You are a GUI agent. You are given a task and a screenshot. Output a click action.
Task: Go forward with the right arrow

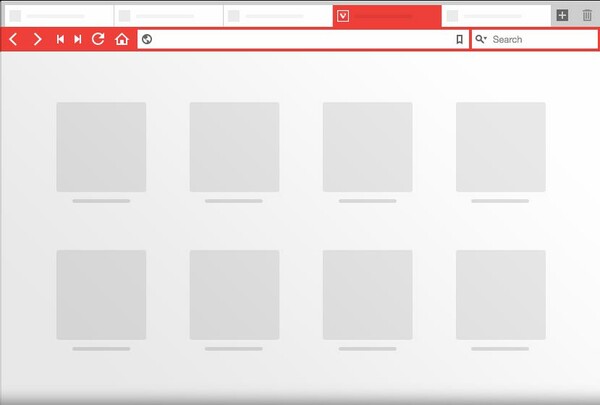click(37, 39)
